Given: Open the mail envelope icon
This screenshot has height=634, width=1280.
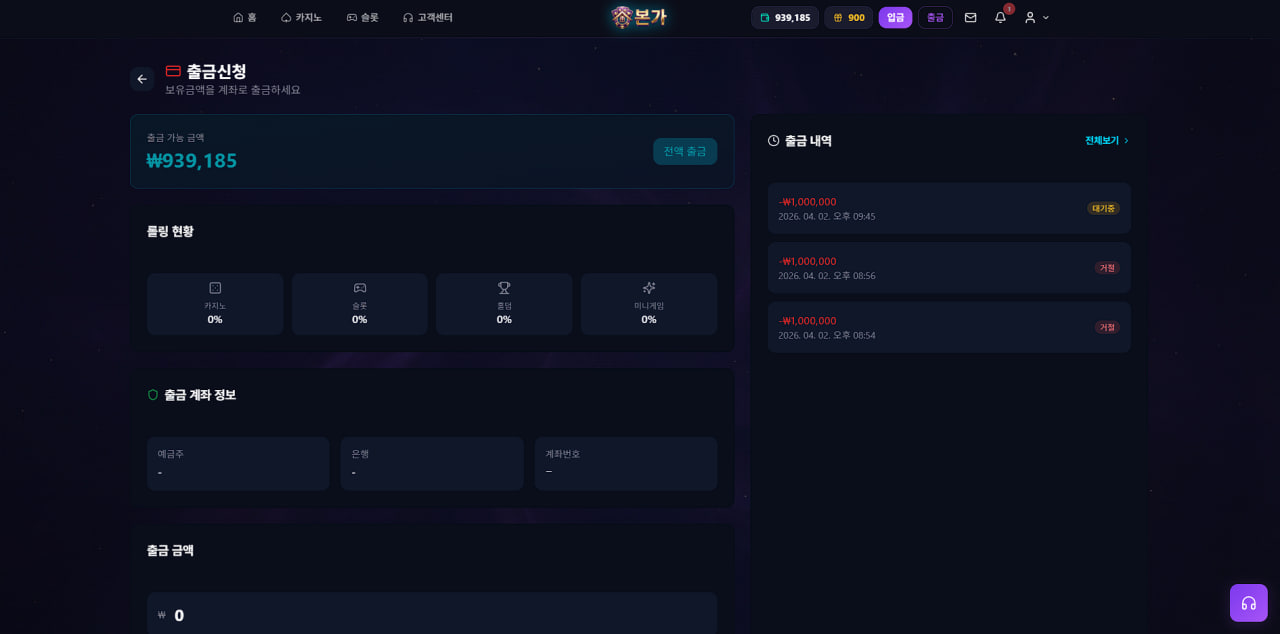Looking at the screenshot, I should [970, 17].
